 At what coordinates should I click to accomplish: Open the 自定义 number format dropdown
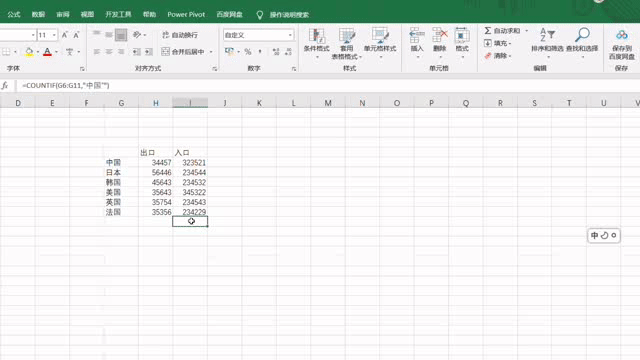[x=290, y=35]
